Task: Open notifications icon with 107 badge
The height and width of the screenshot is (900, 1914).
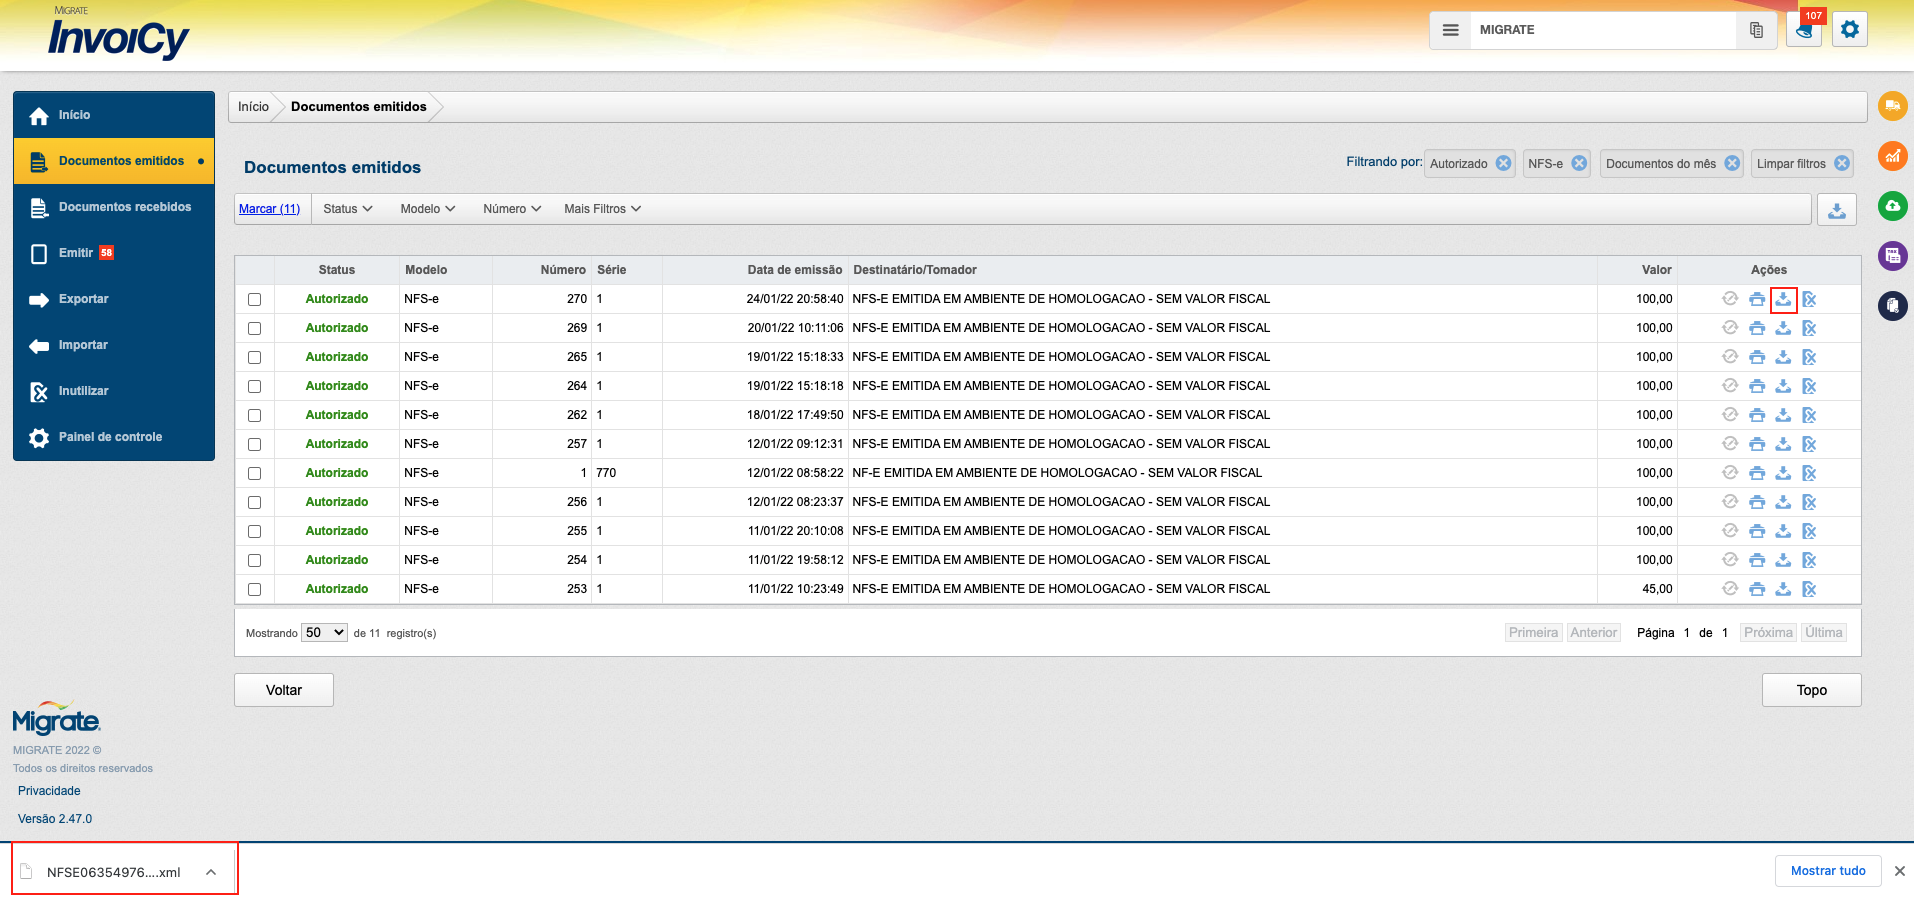Action: [x=1804, y=31]
